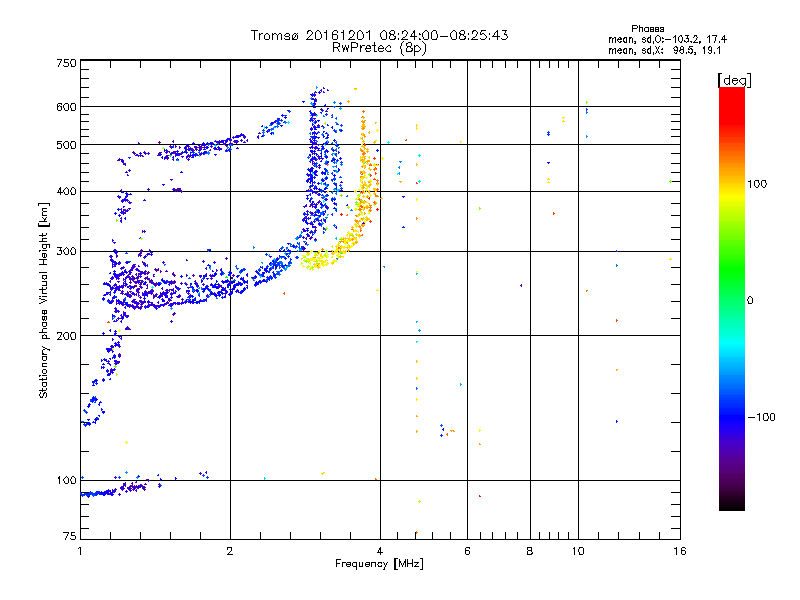Click the x-axis tick label '16'
The image size is (800, 600).
(x=680, y=551)
